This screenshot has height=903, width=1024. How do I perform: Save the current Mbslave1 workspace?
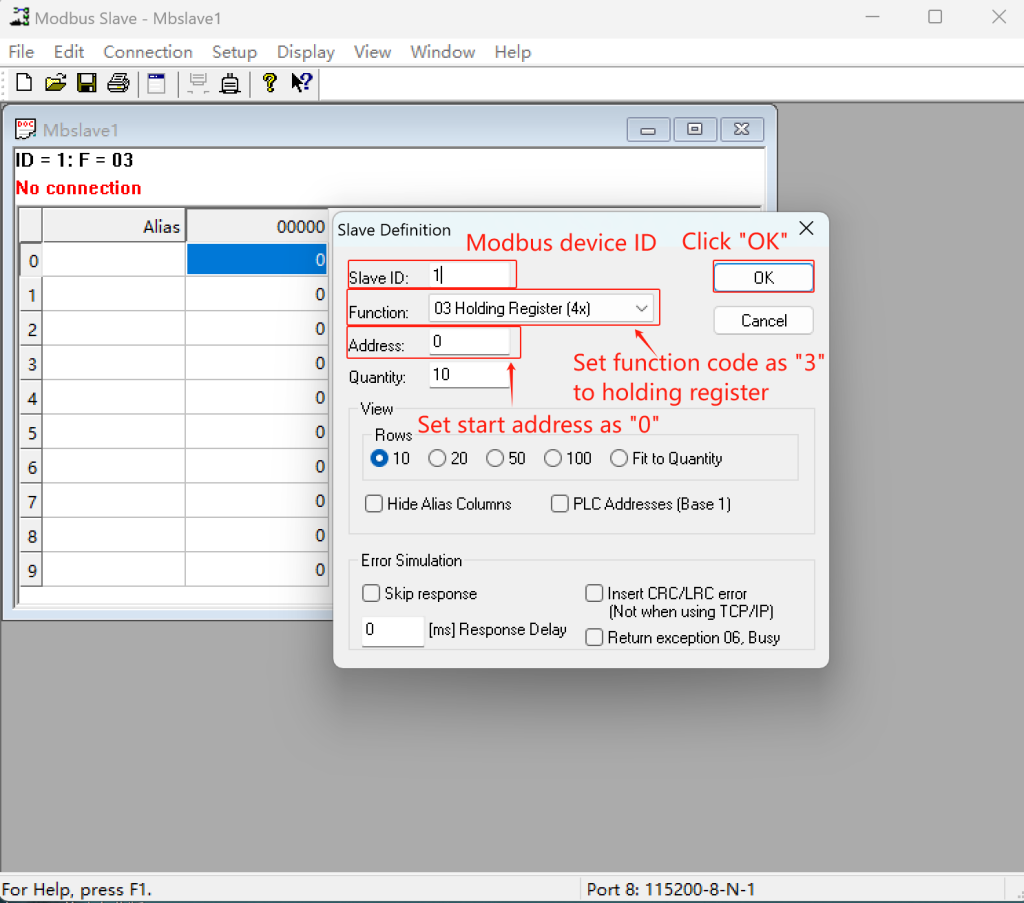point(87,83)
